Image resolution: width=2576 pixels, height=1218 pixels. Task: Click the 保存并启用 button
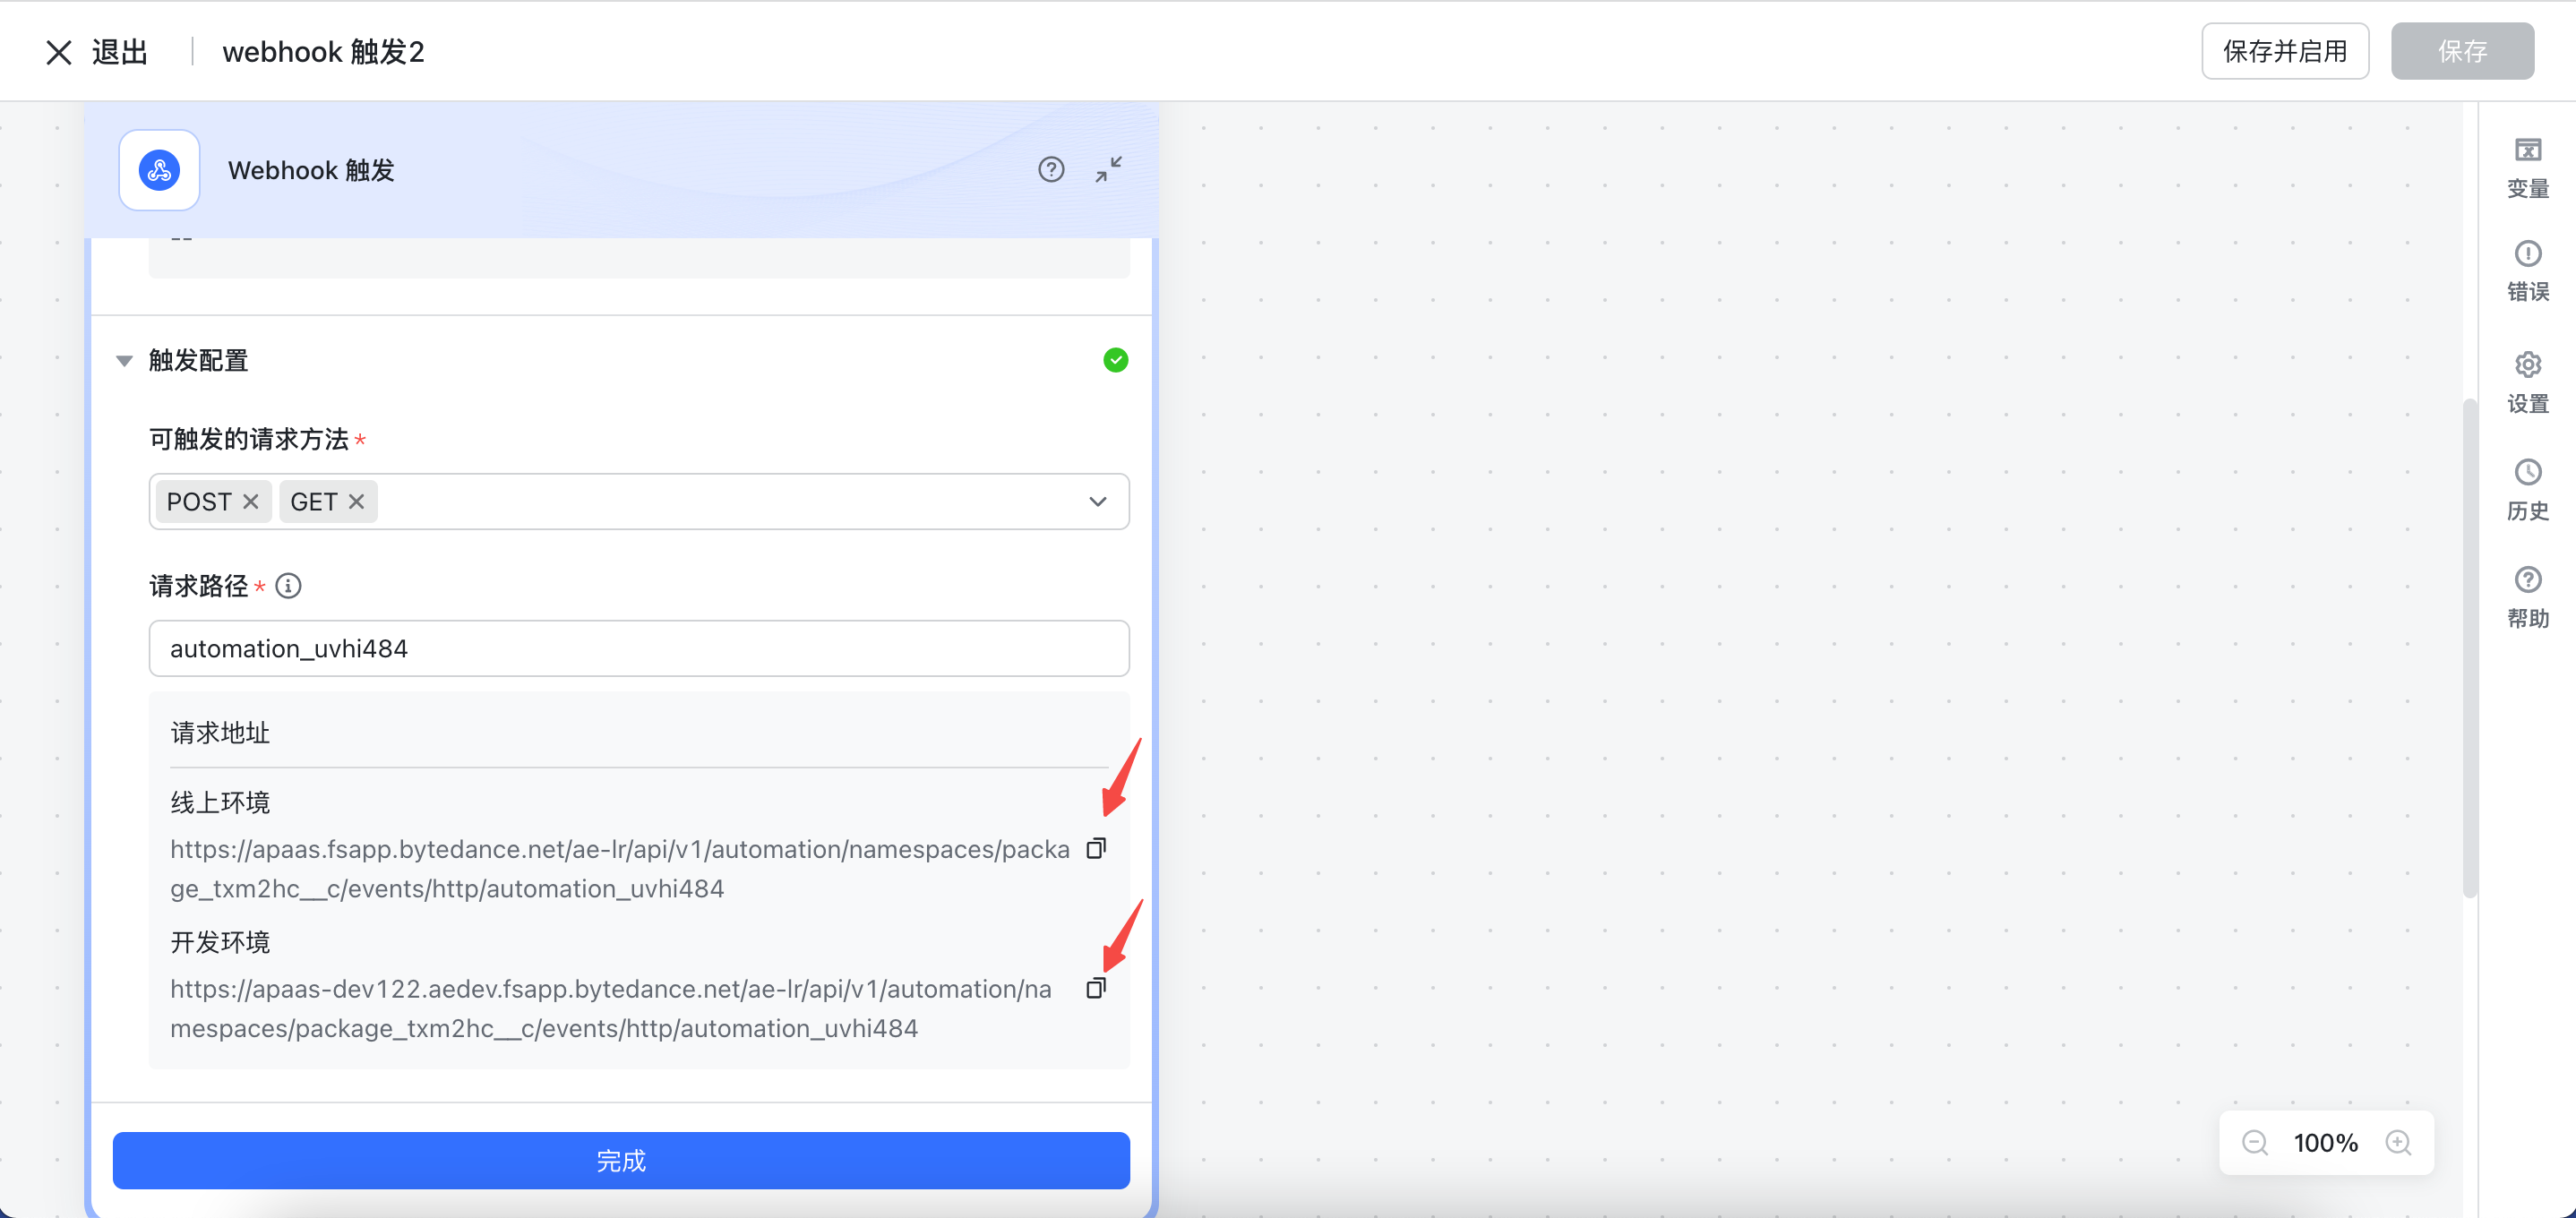point(2284,51)
